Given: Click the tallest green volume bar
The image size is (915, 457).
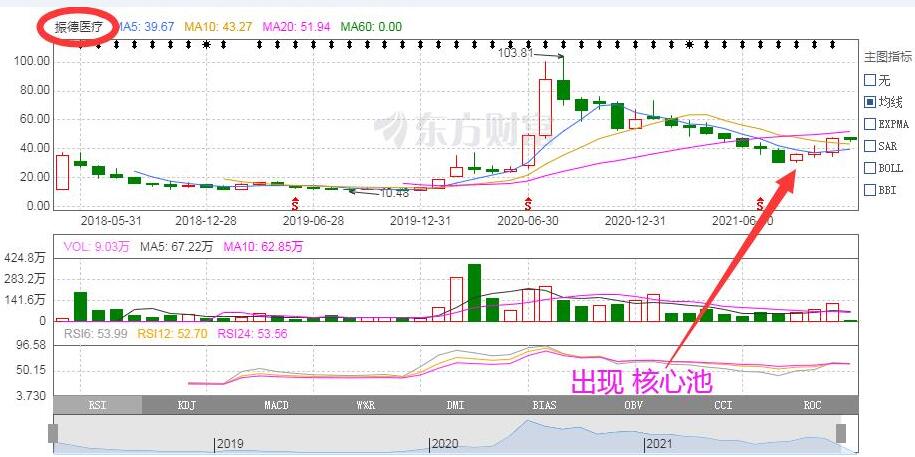Looking at the screenshot, I should [474, 292].
